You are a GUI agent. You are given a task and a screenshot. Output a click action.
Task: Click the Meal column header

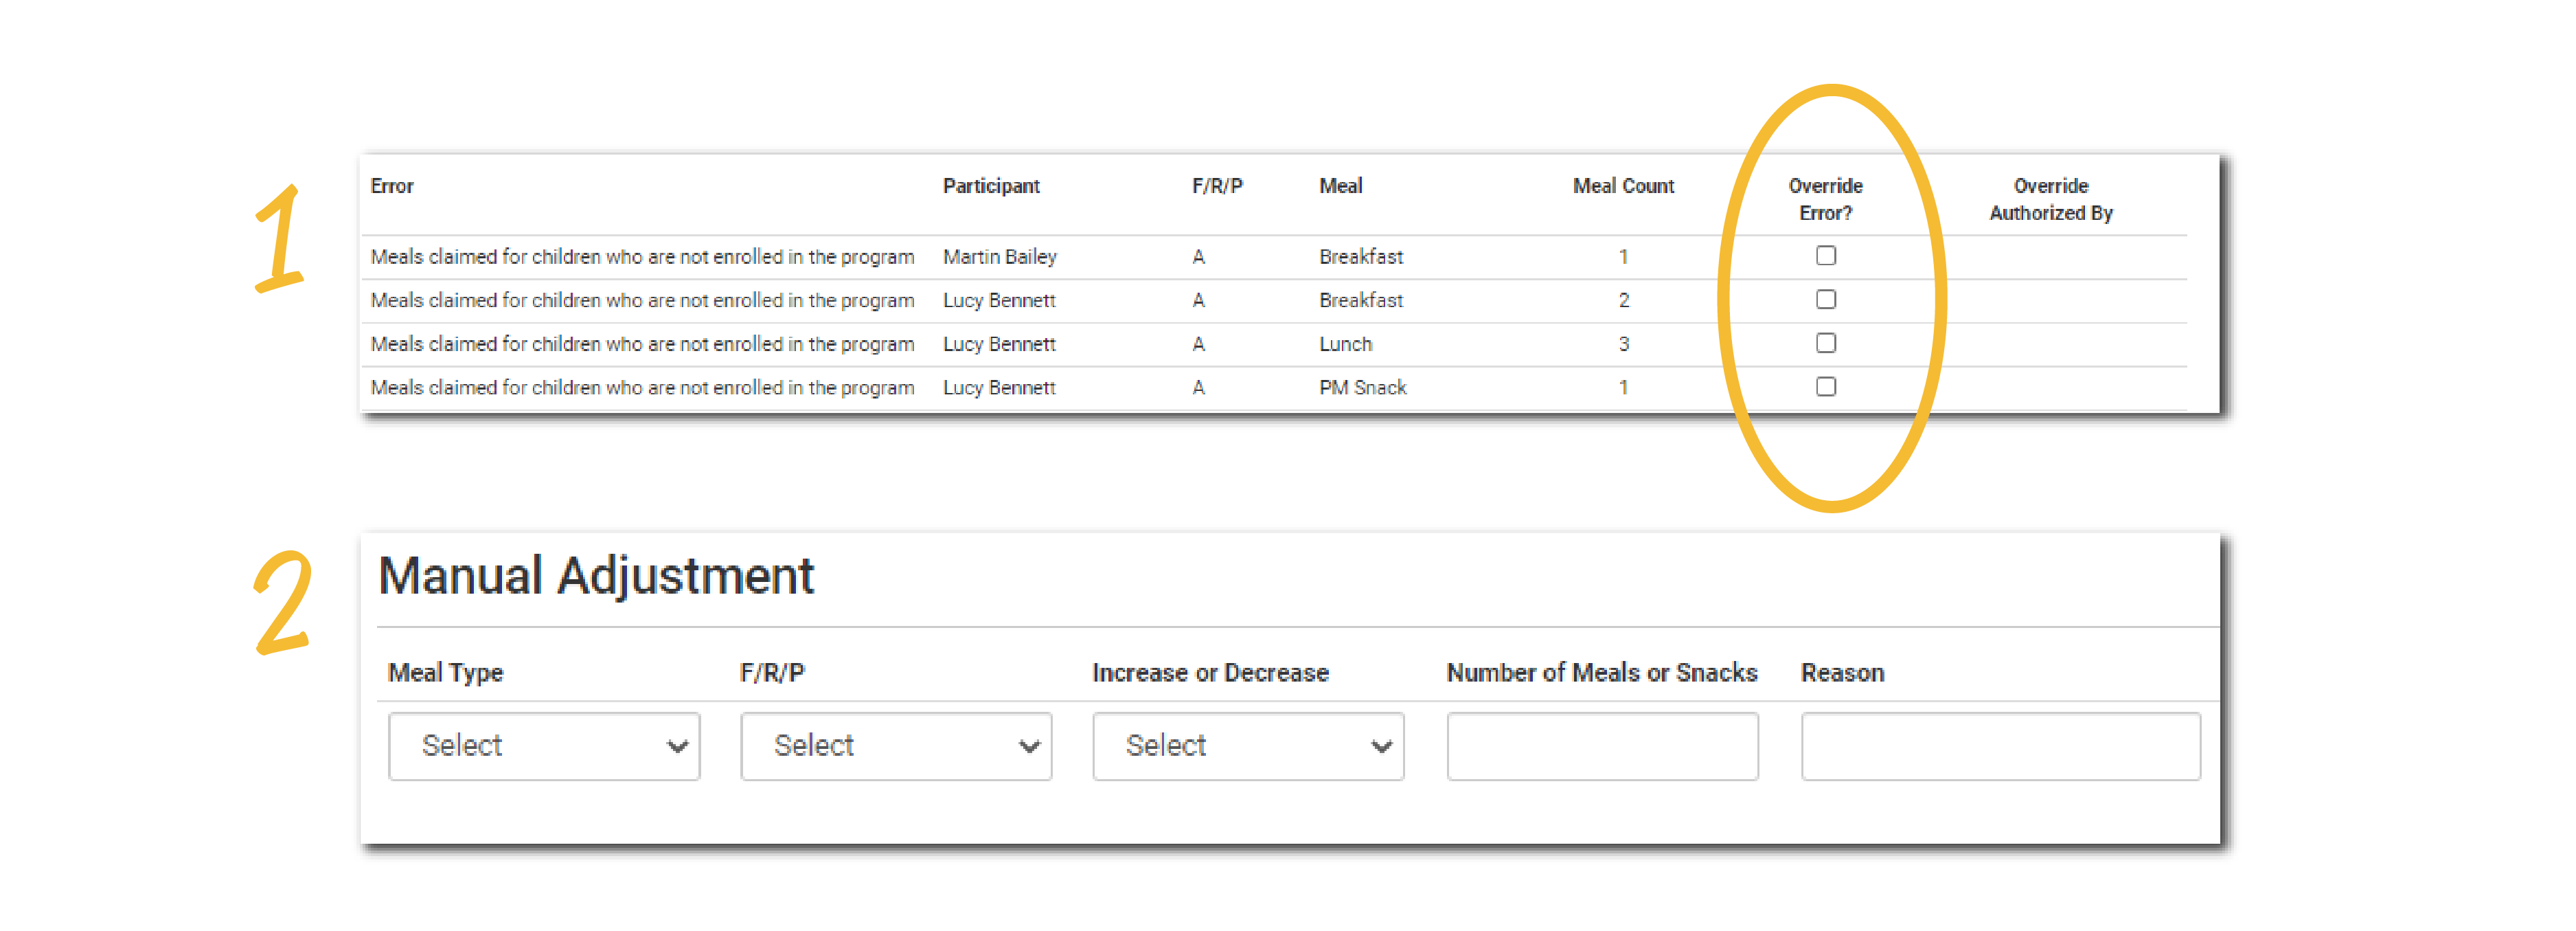[1339, 186]
